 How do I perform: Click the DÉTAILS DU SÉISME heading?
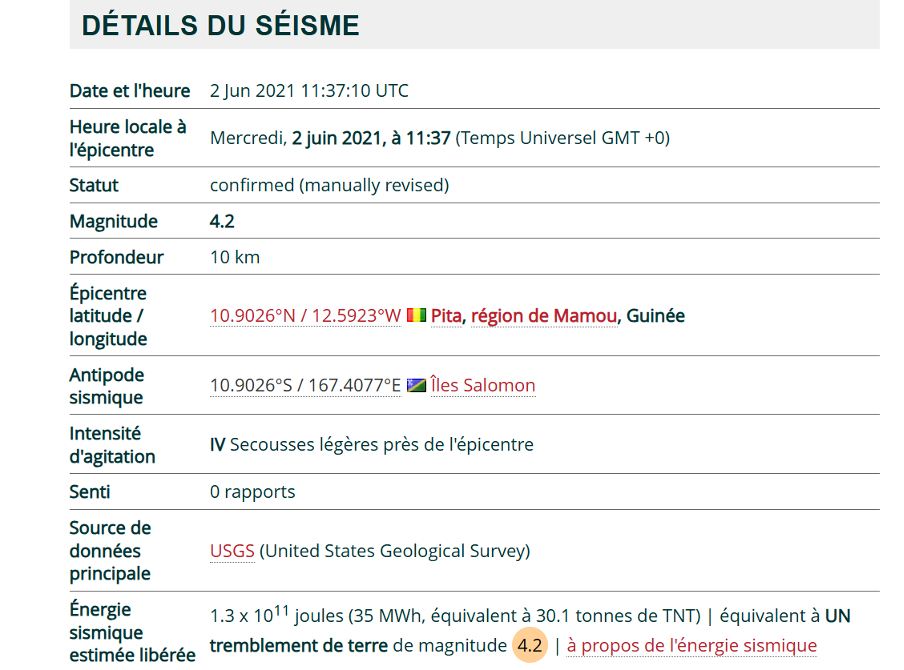point(220,25)
